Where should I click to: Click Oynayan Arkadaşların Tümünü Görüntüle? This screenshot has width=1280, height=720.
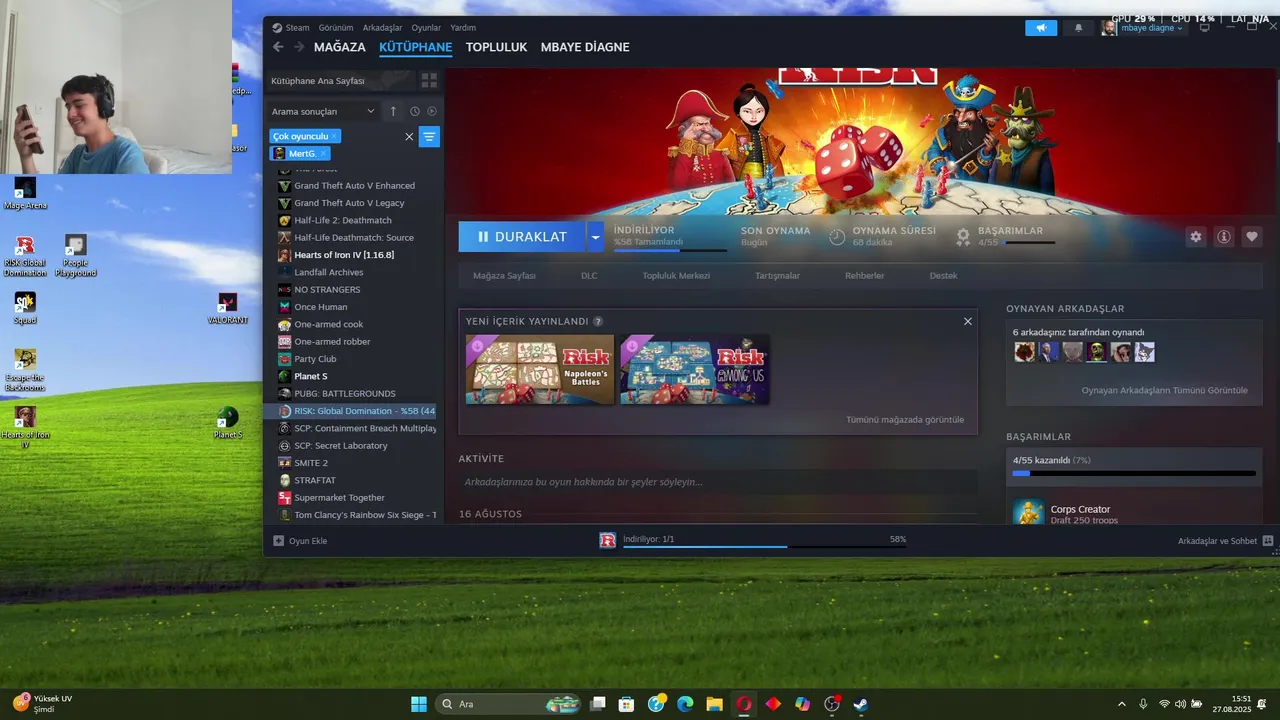pos(1164,391)
